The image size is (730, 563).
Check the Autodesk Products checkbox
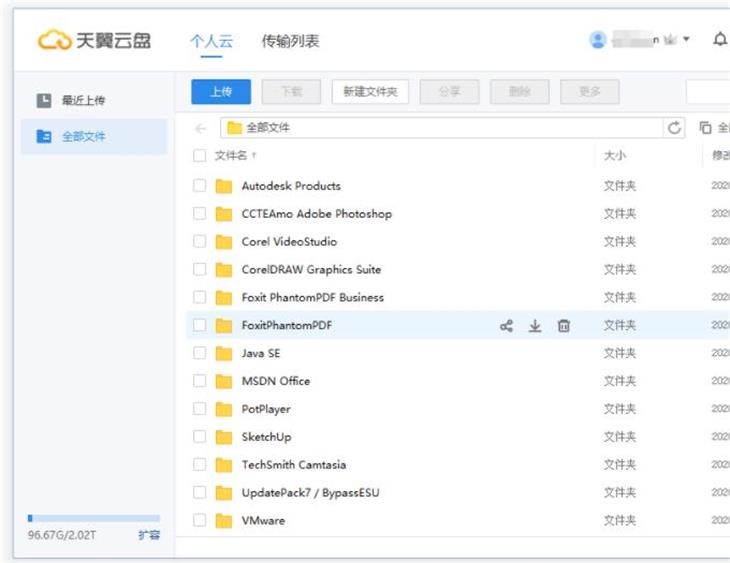[199, 186]
